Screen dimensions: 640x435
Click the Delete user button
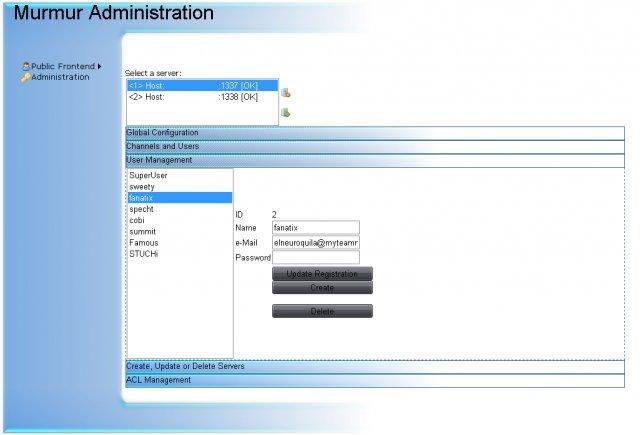[322, 311]
